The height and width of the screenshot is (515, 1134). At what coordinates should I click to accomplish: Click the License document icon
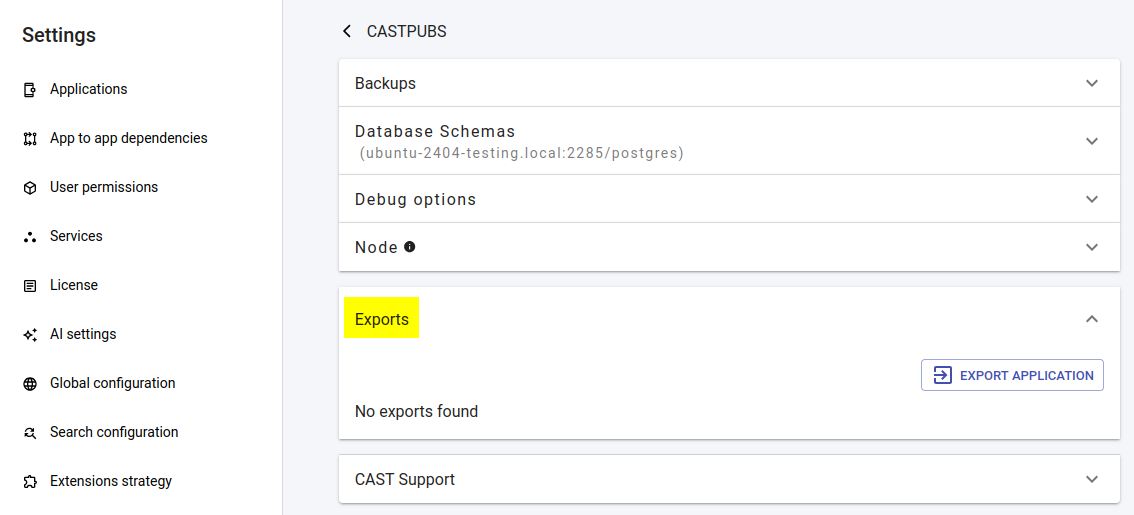tap(30, 286)
